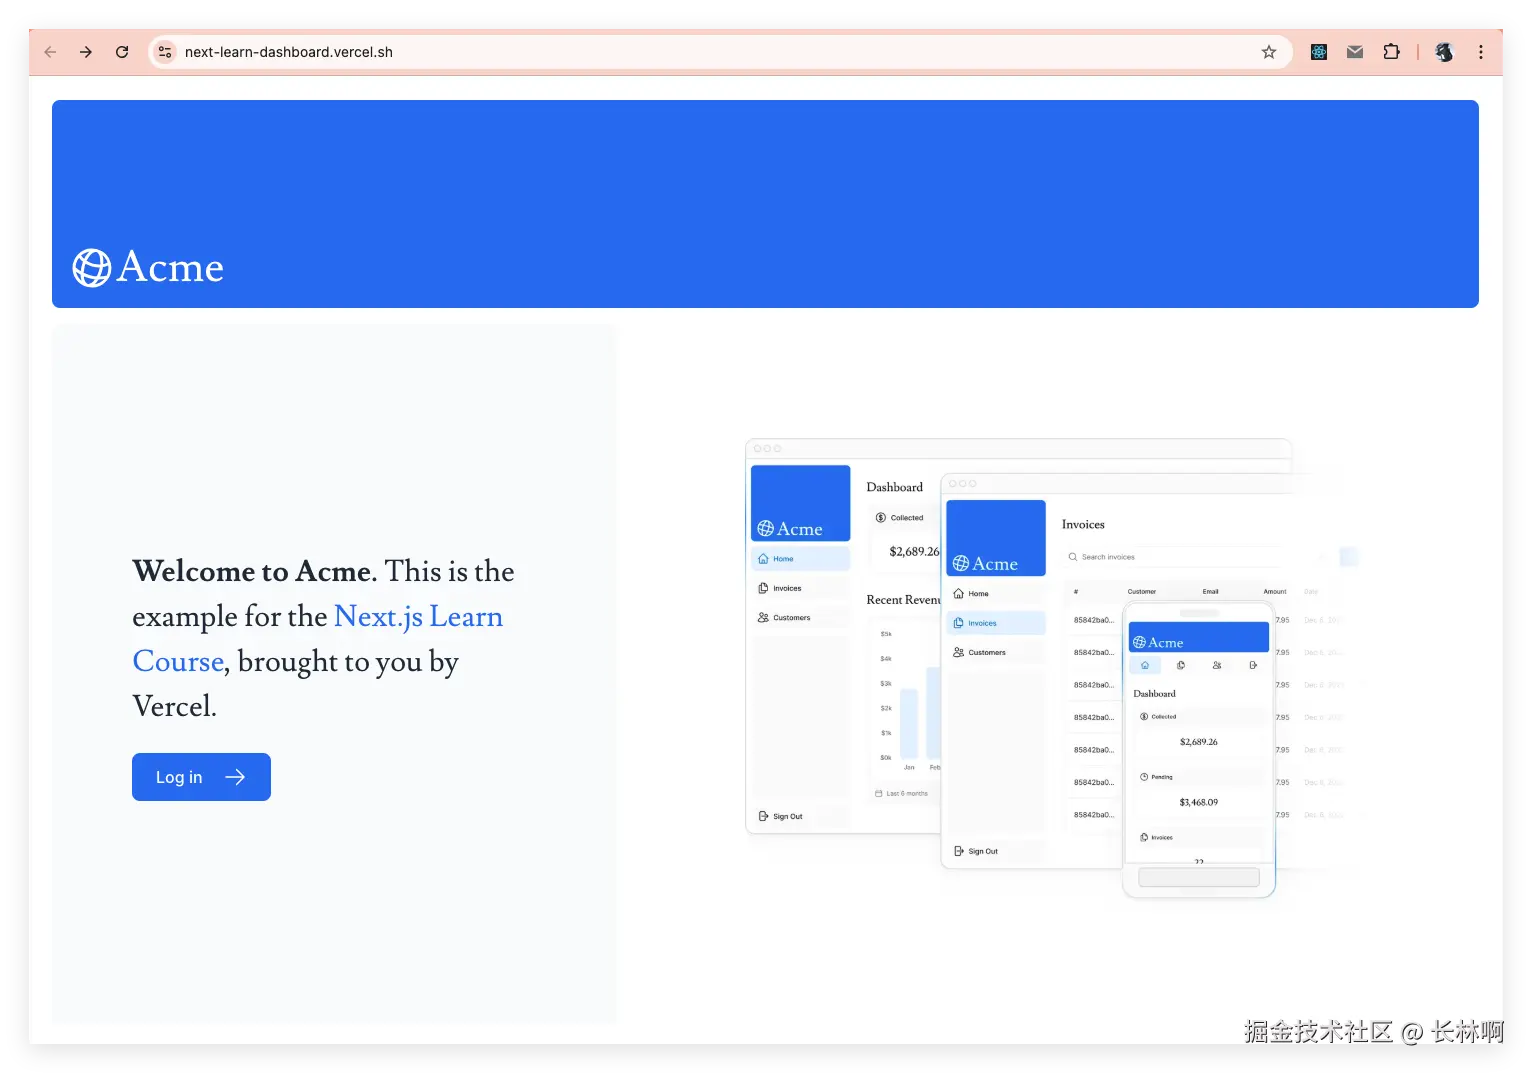Click the Acme globe logo icon in the banner
Image resolution: width=1532 pixels, height=1073 pixels.
click(x=92, y=268)
